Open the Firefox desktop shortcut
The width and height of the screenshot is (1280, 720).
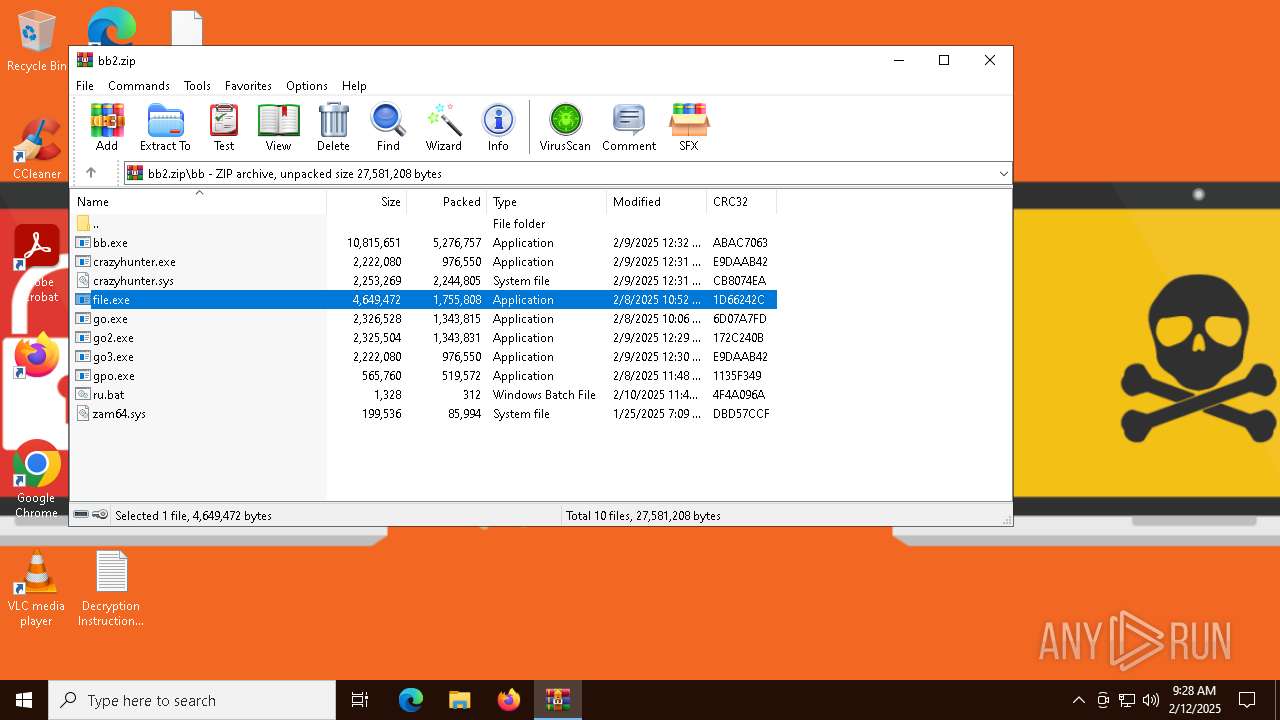point(37,357)
